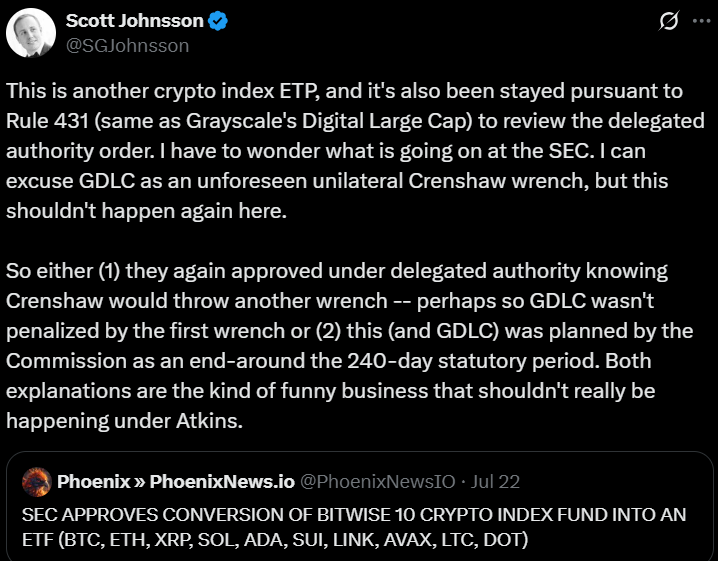
Task: Click the blue verified badge
Action: pos(218,21)
